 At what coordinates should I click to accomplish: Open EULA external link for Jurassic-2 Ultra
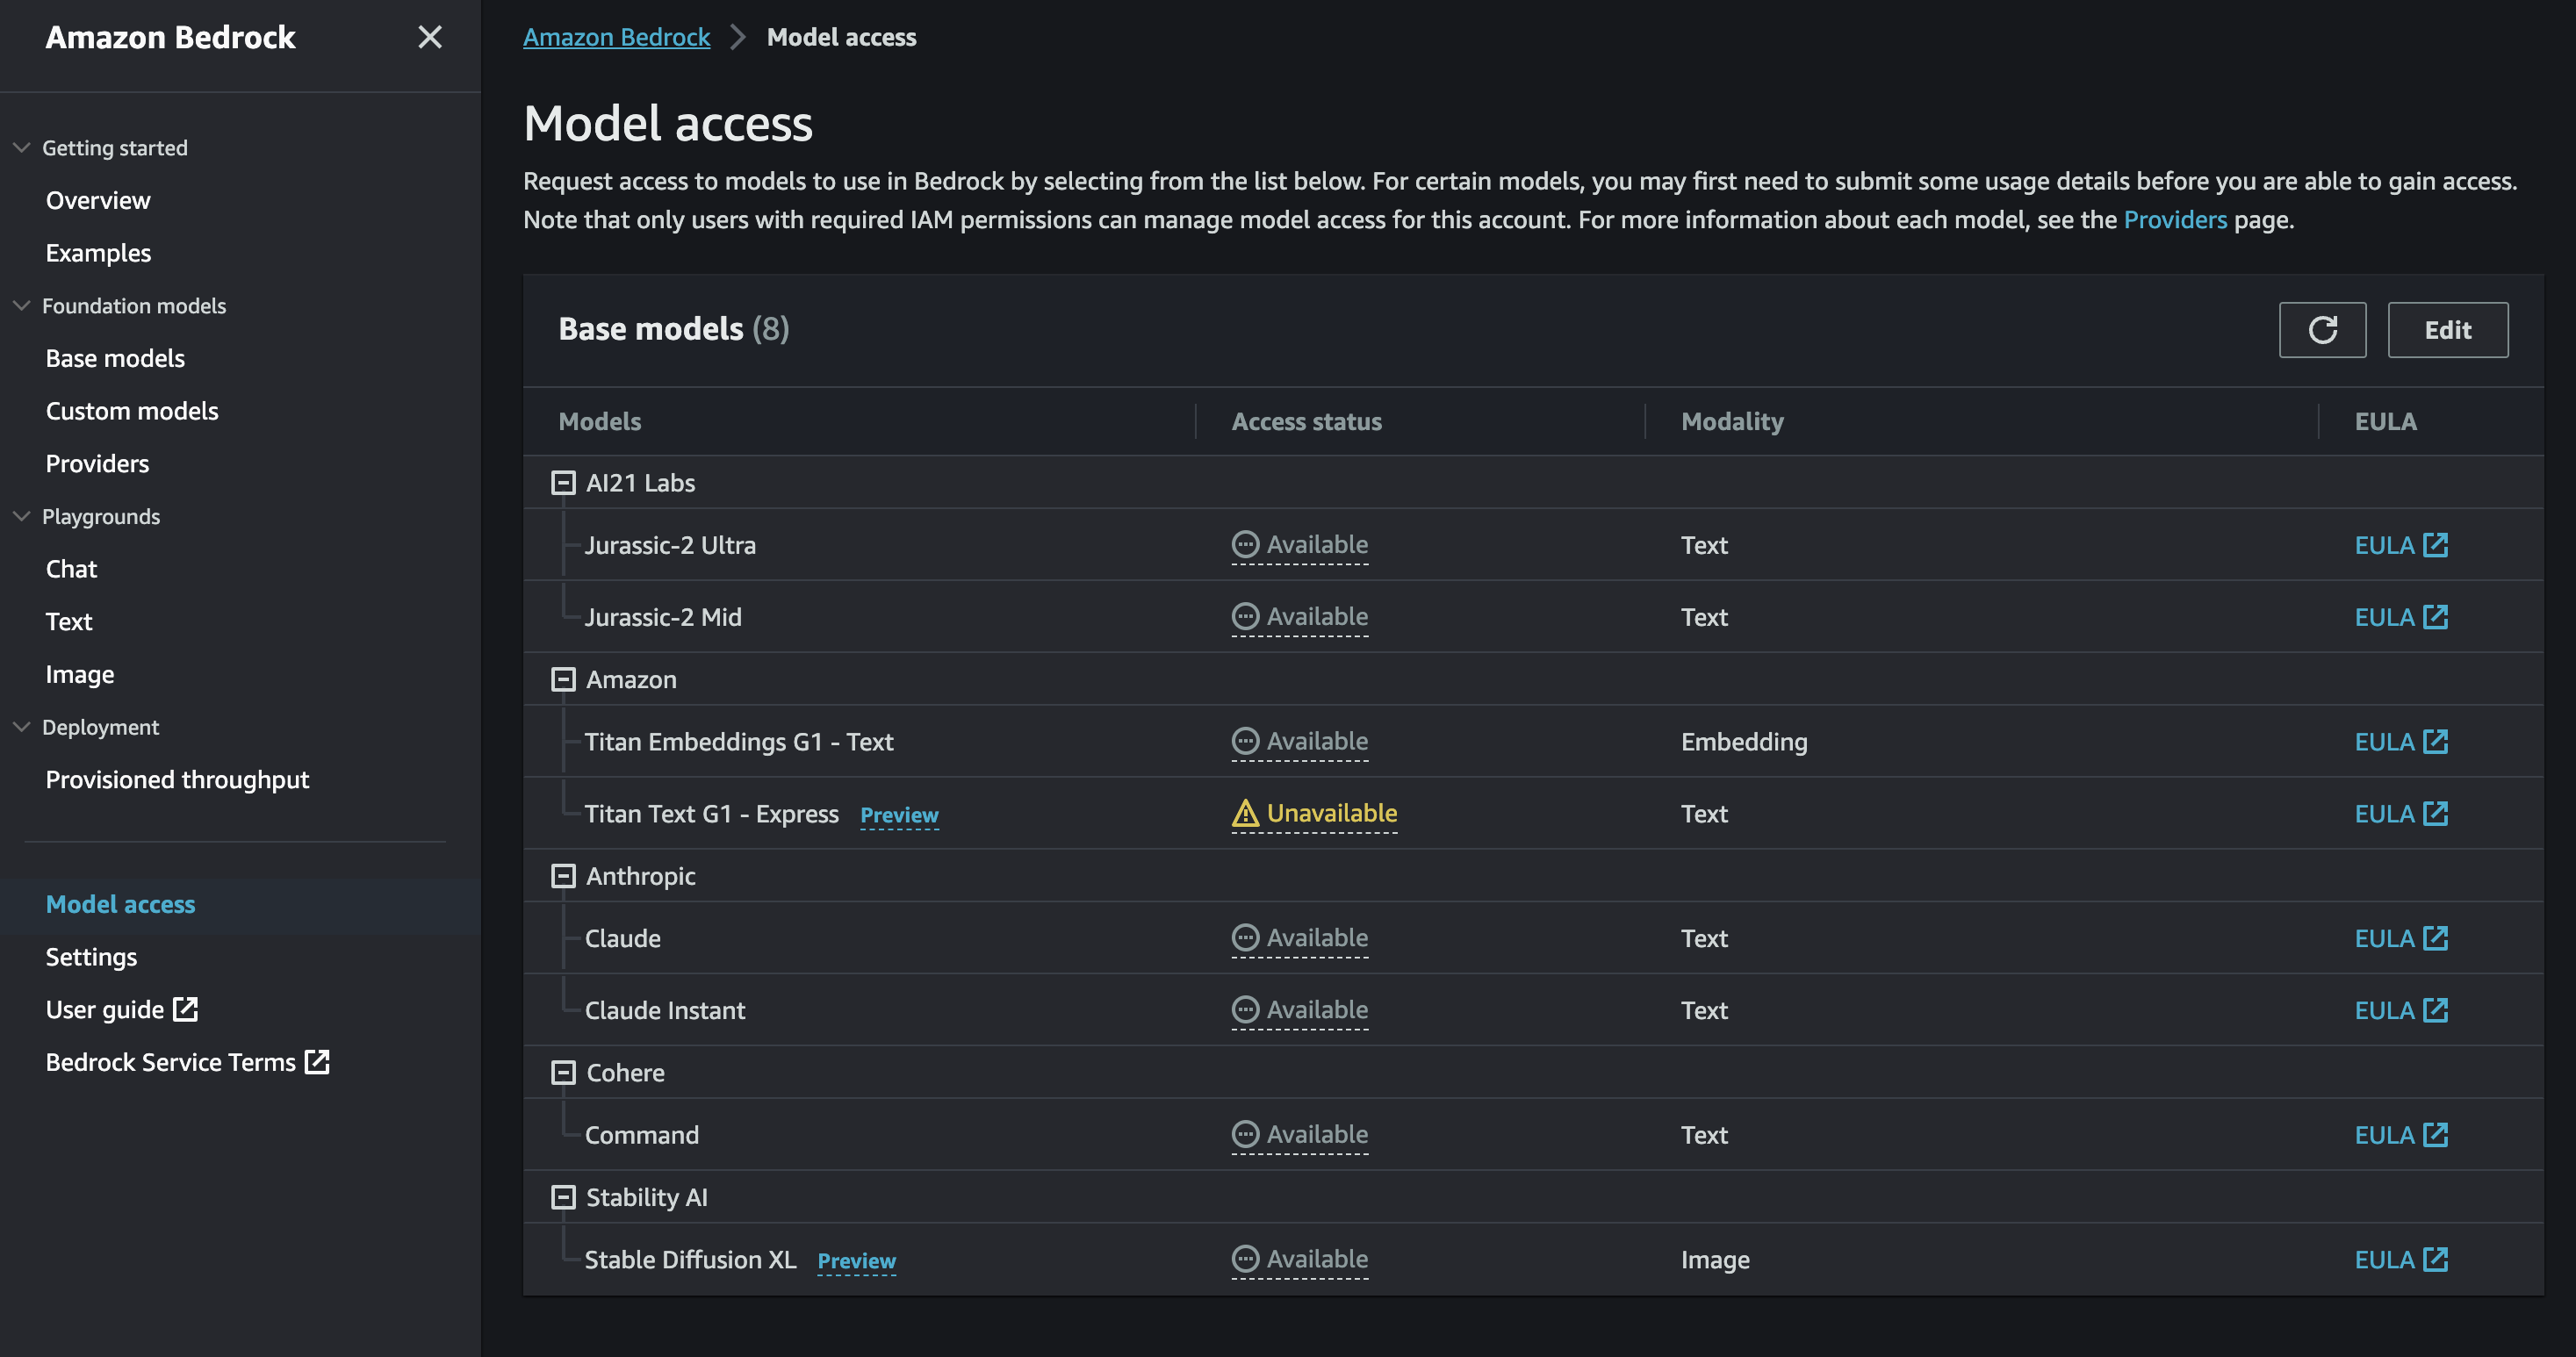click(x=2400, y=545)
